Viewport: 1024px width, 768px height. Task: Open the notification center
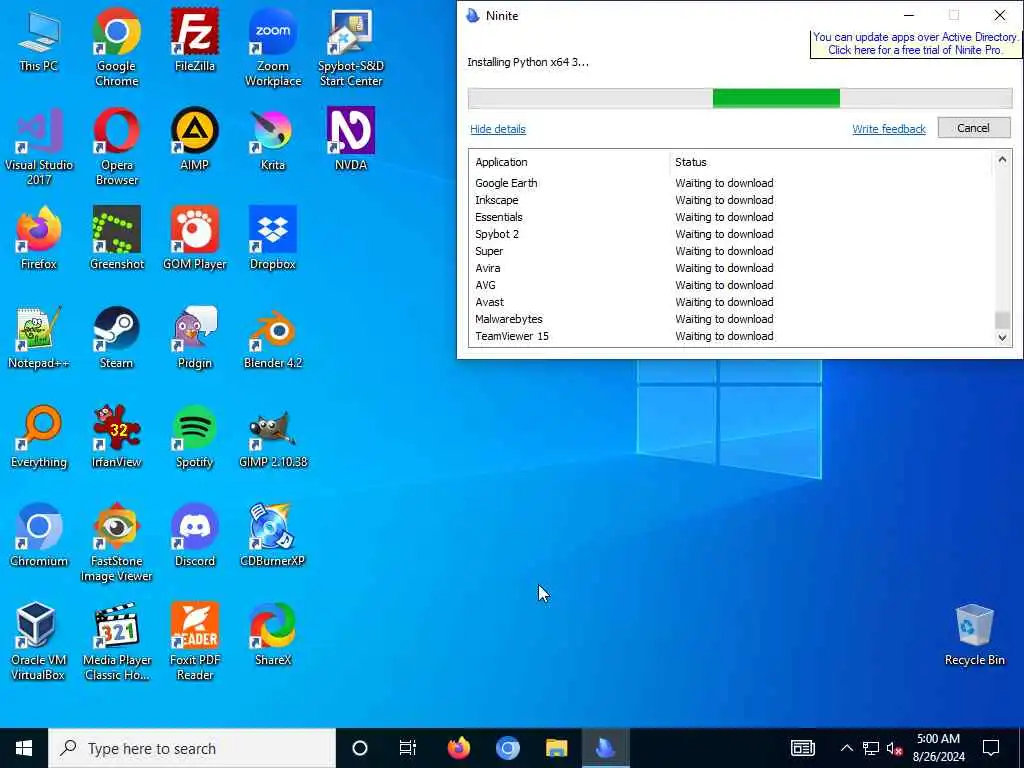point(991,748)
